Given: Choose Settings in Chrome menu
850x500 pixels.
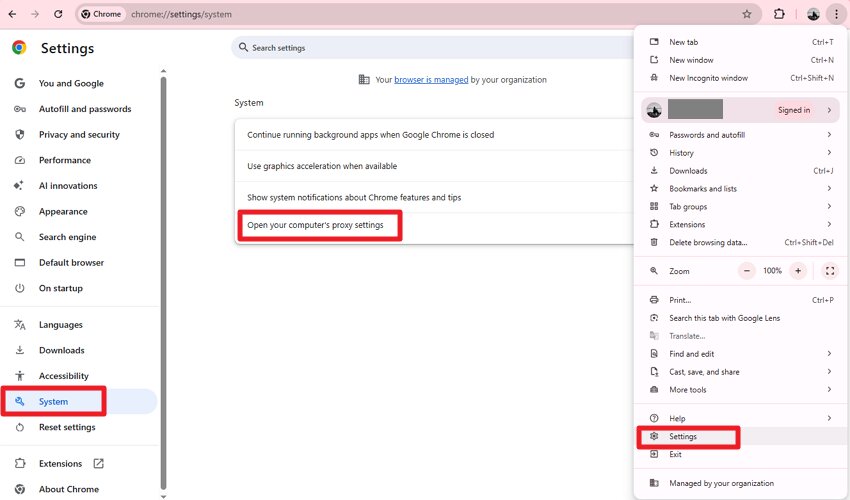Looking at the screenshot, I should [740, 436].
